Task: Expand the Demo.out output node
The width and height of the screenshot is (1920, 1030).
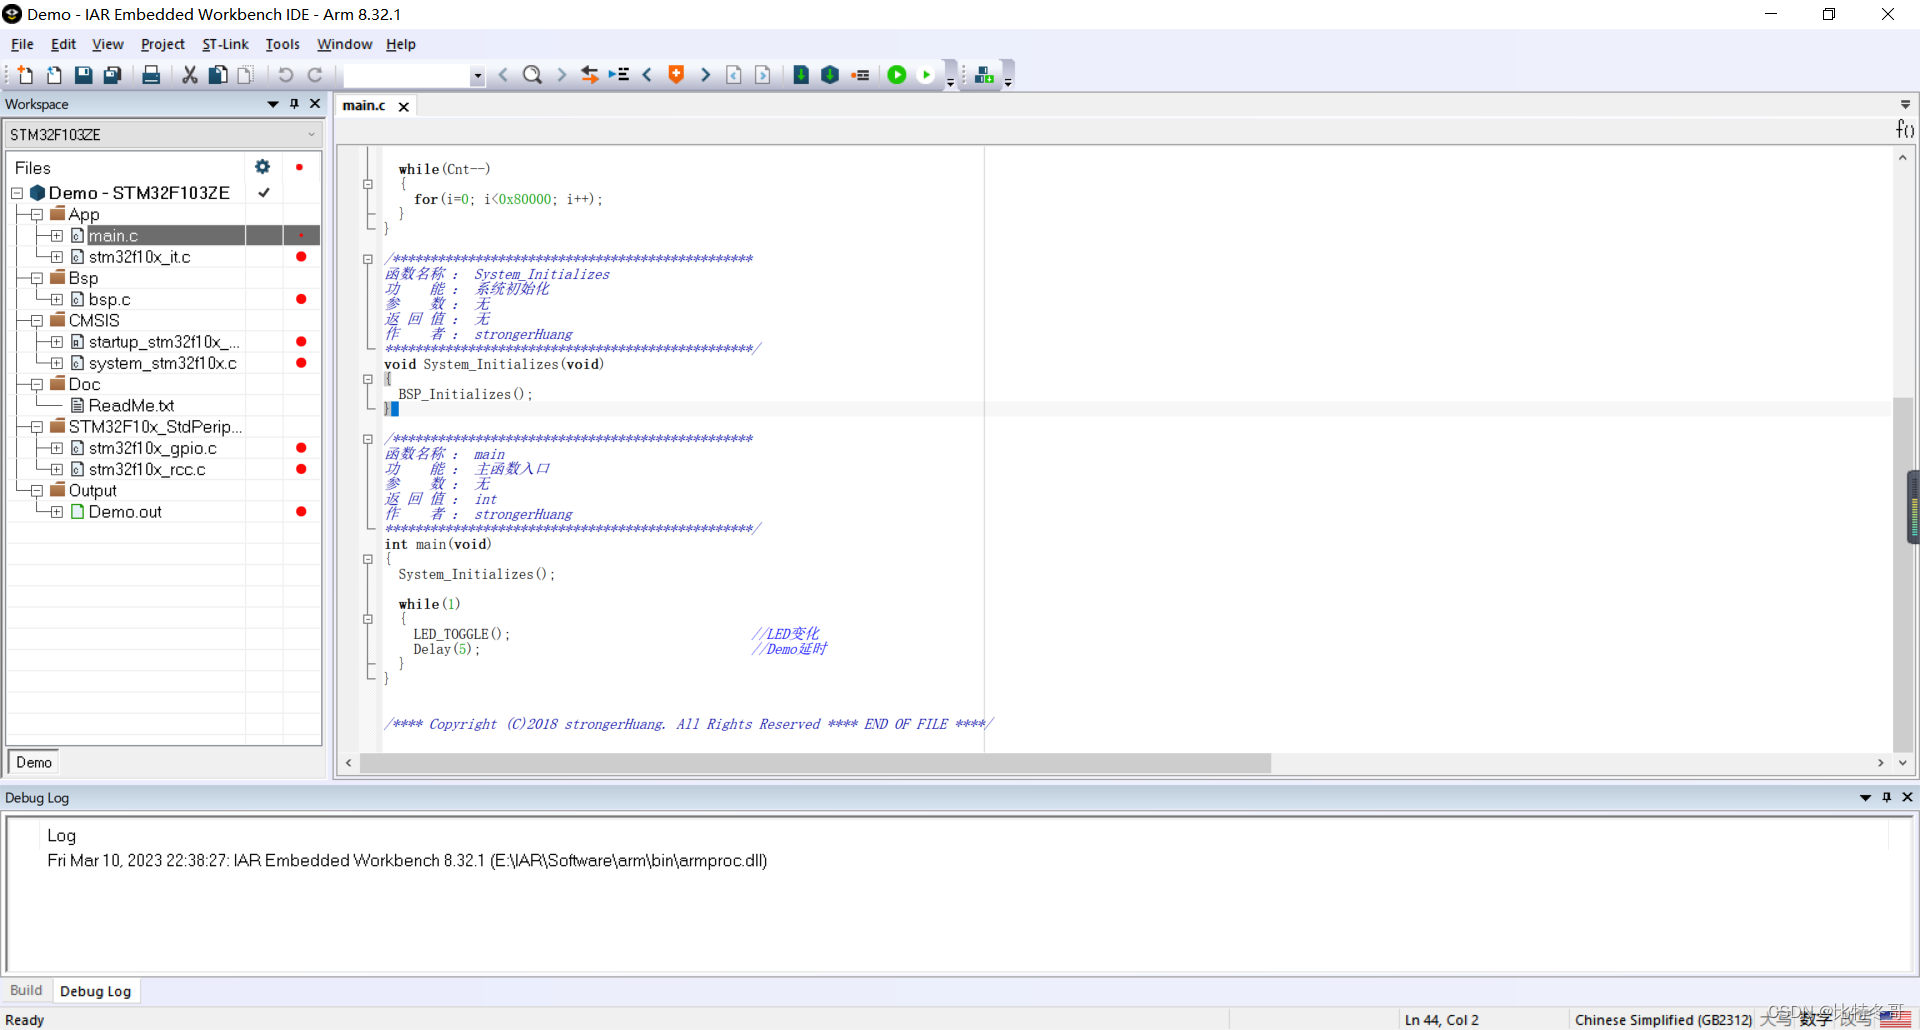Action: coord(57,512)
